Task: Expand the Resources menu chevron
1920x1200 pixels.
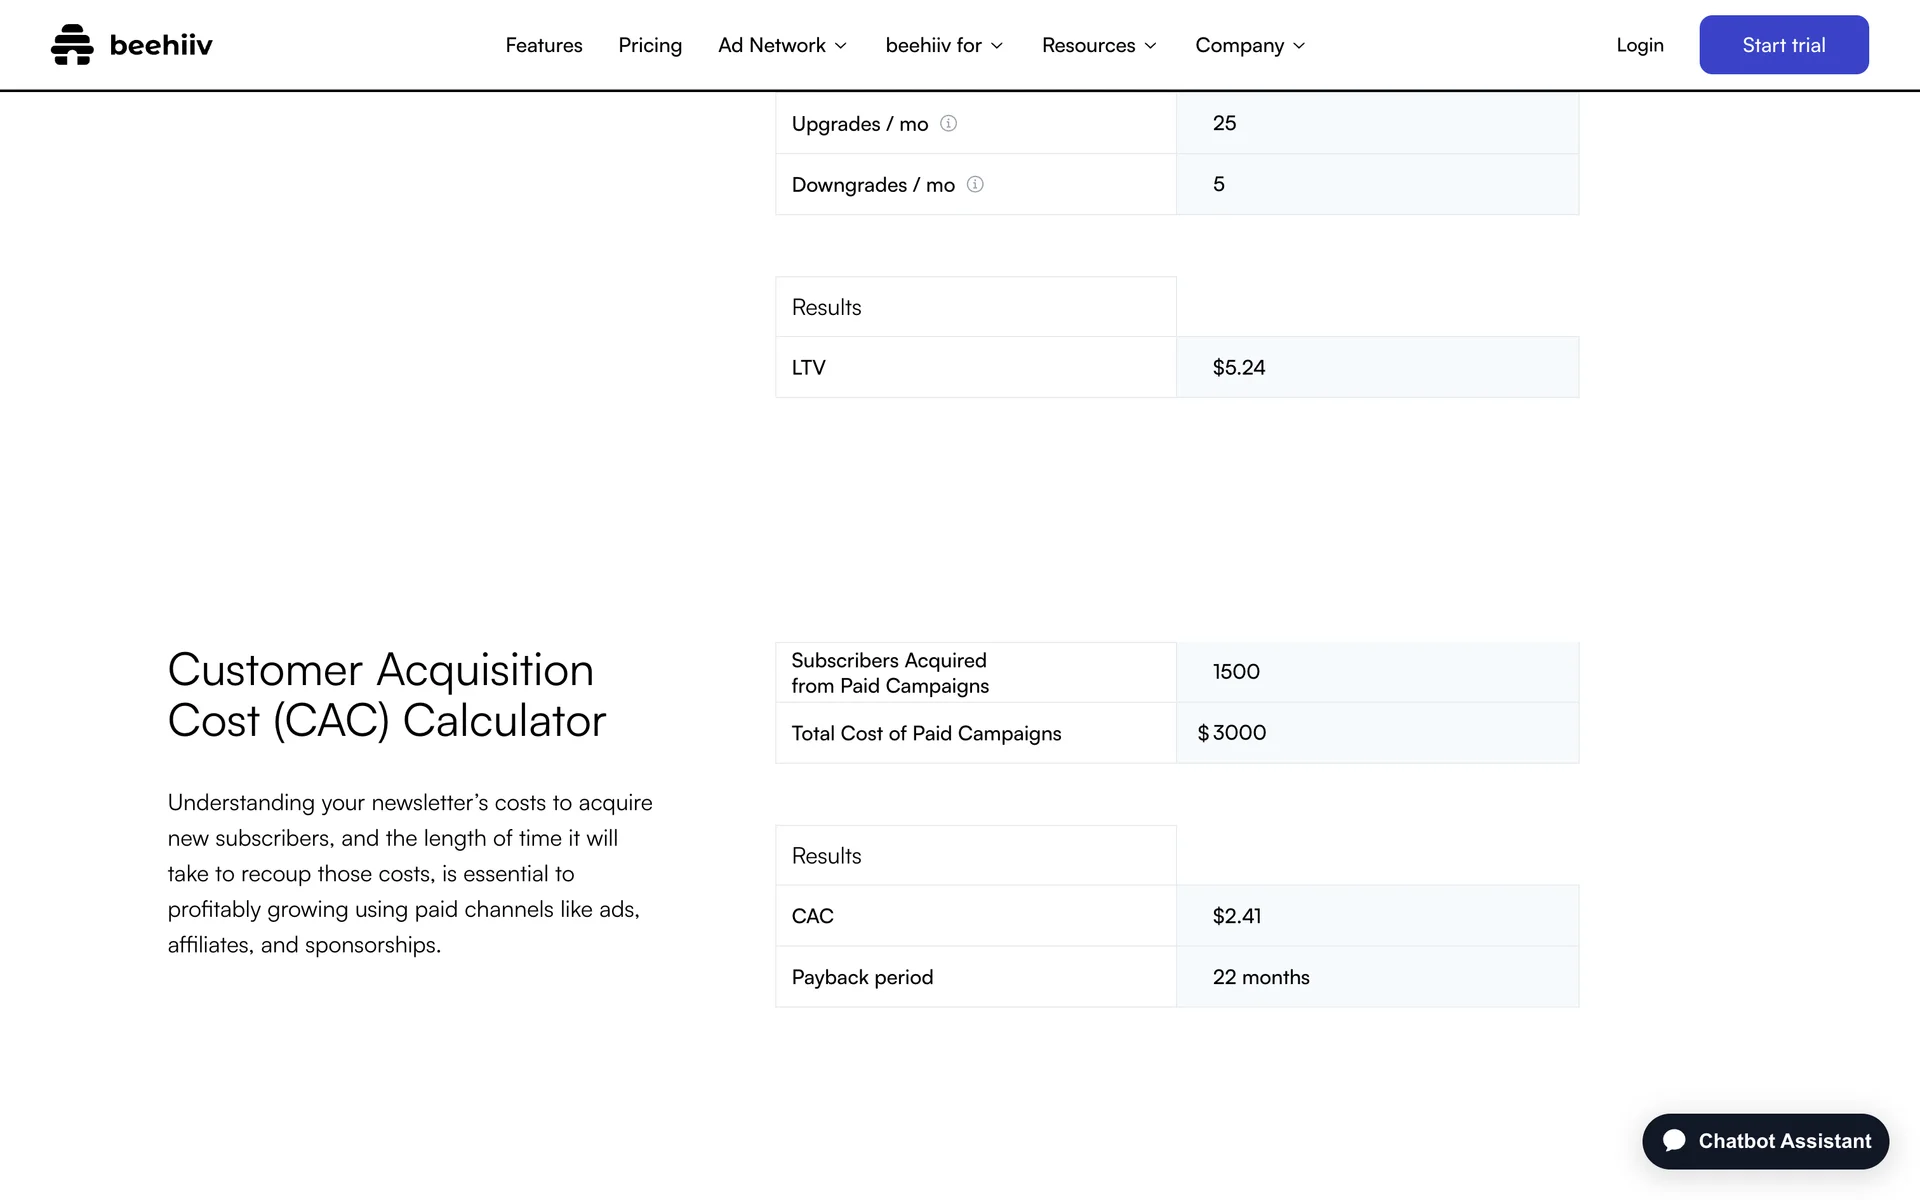Action: (x=1150, y=46)
